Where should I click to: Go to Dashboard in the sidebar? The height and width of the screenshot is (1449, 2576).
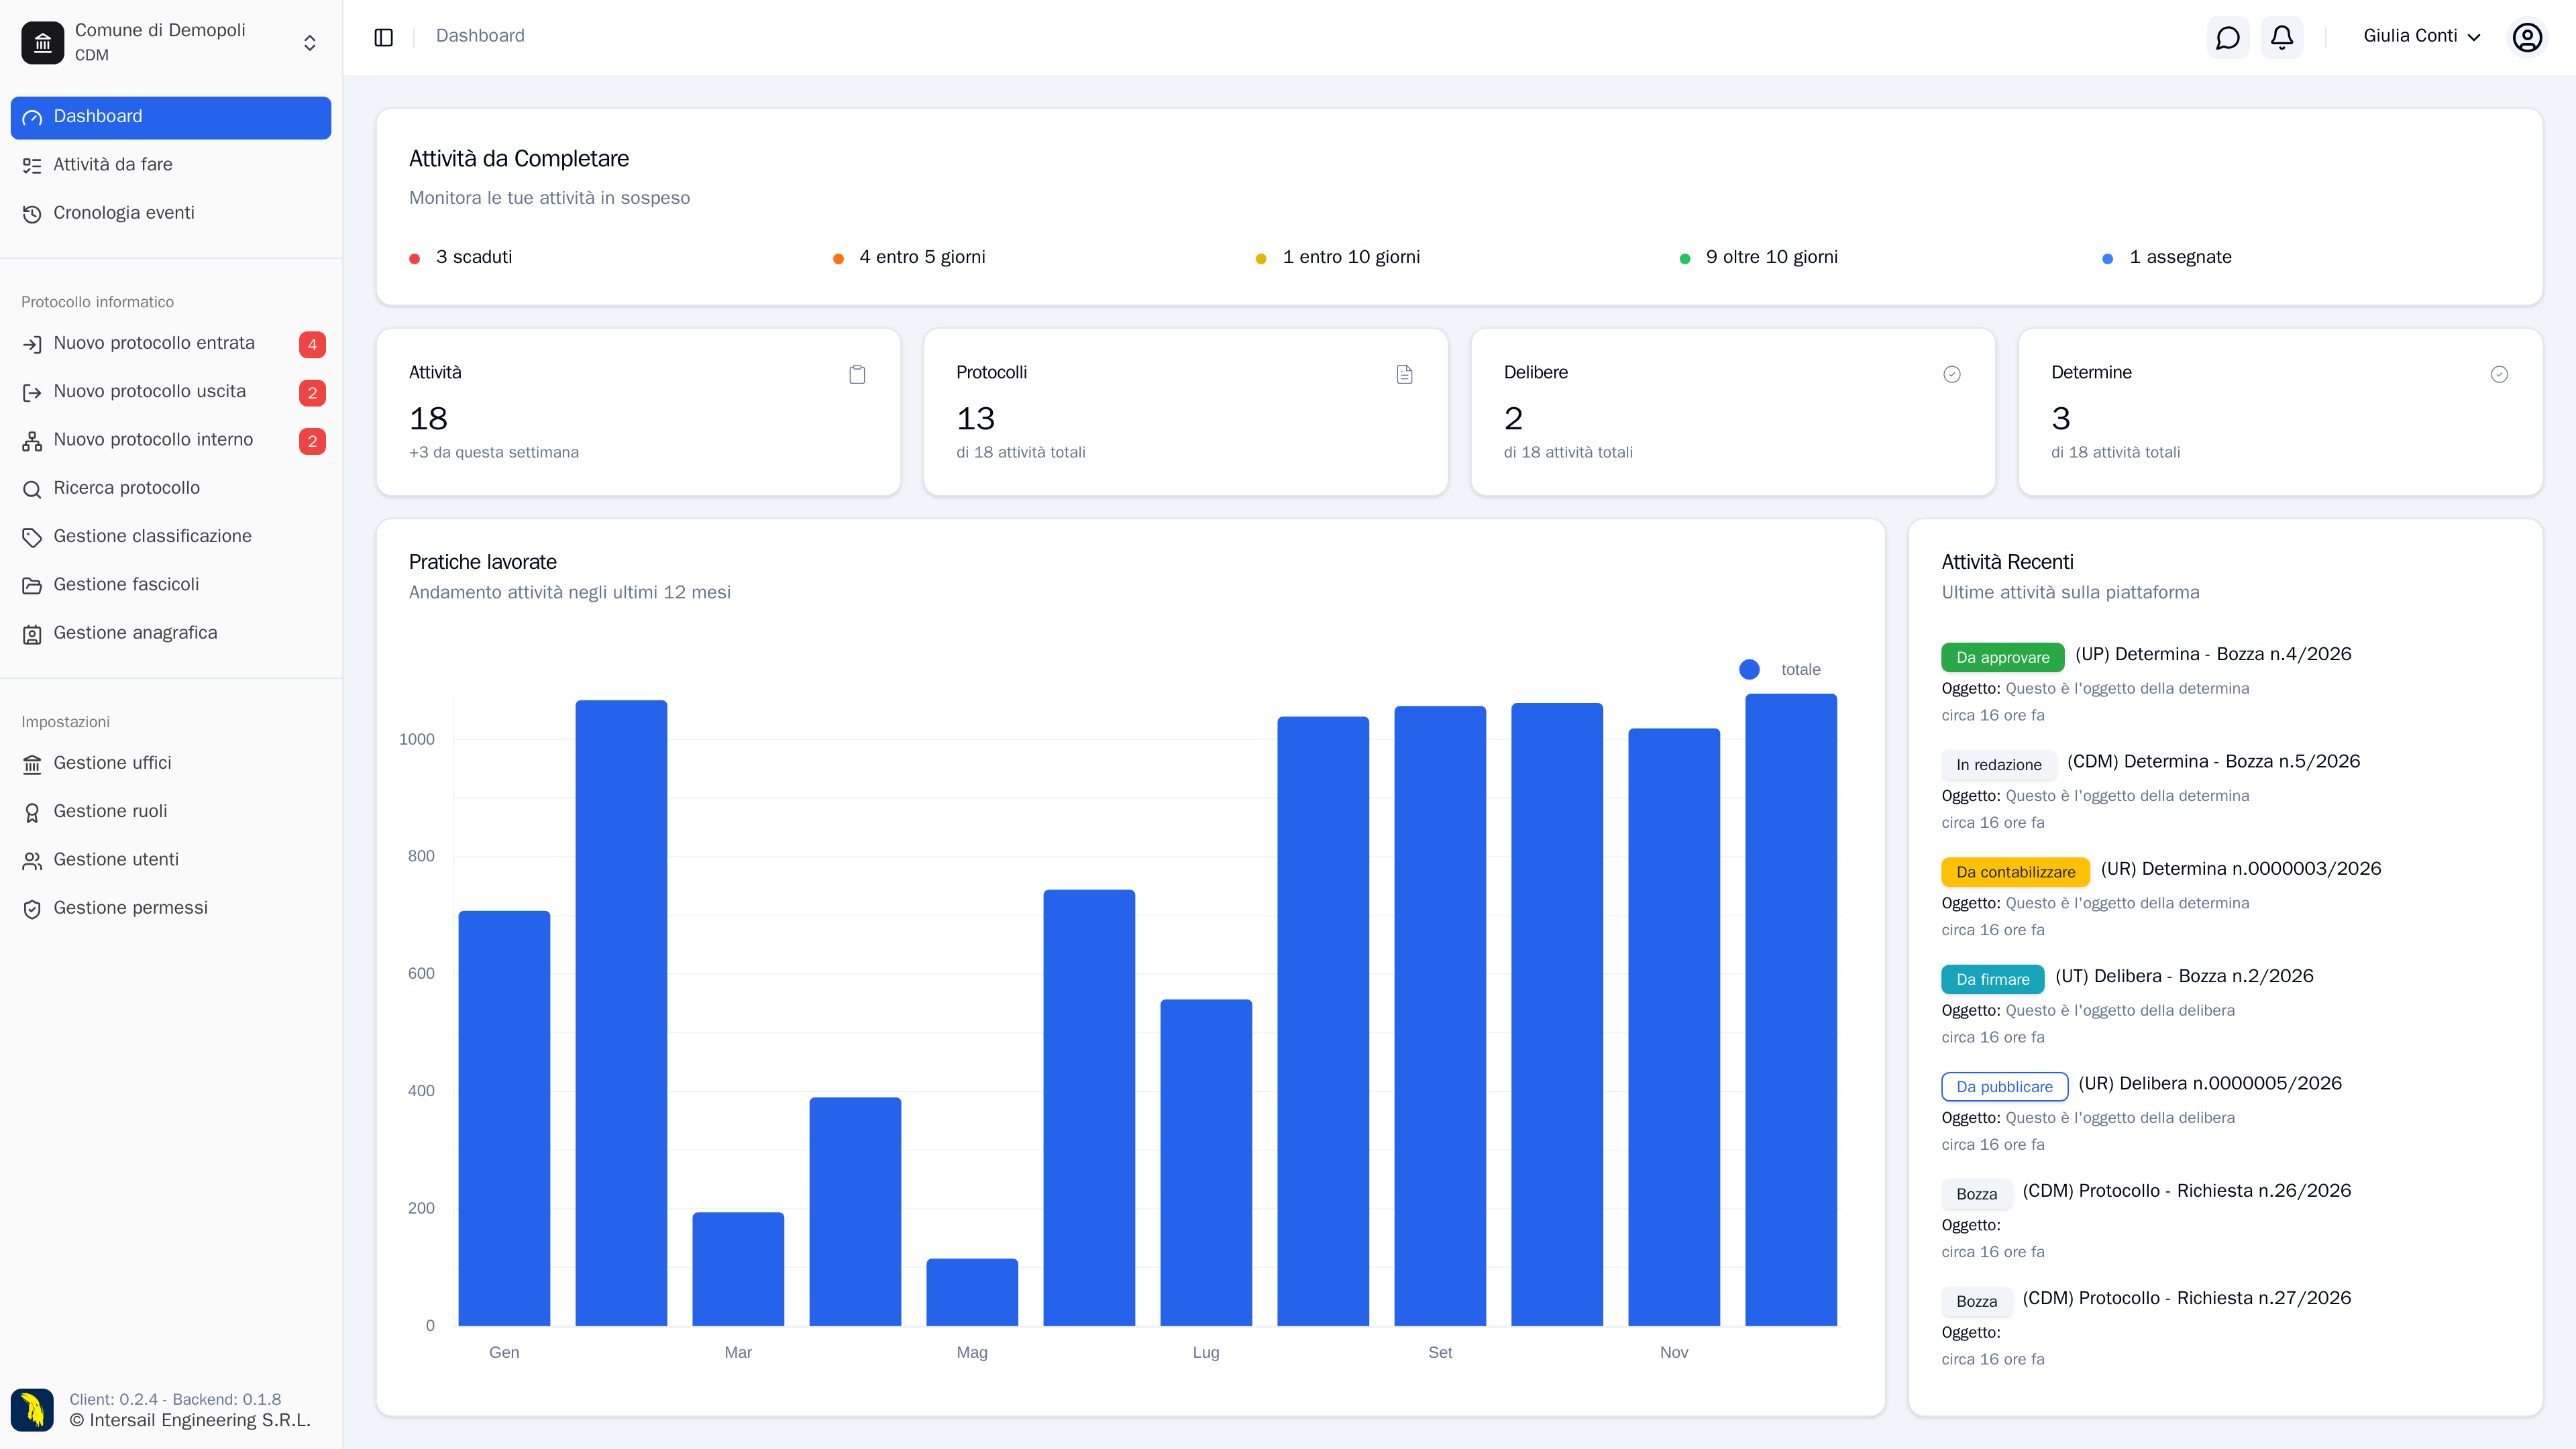[x=171, y=117]
